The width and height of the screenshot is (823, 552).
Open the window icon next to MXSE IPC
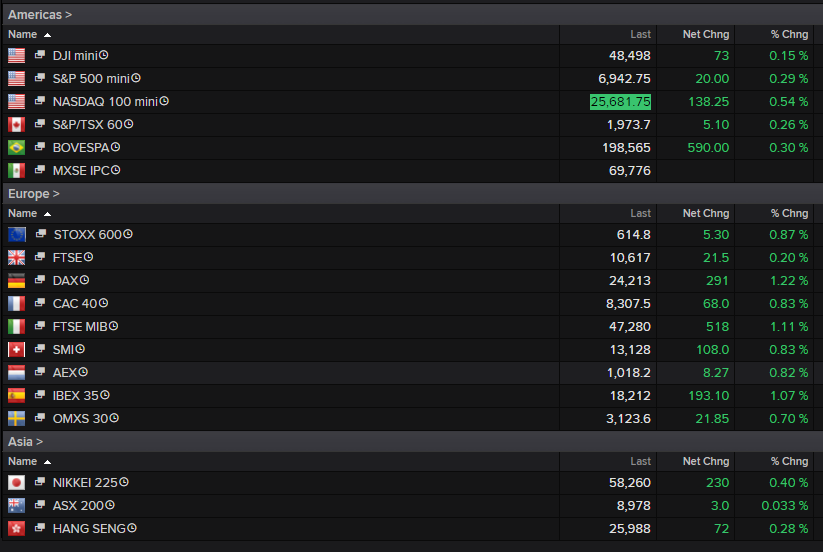point(40,169)
